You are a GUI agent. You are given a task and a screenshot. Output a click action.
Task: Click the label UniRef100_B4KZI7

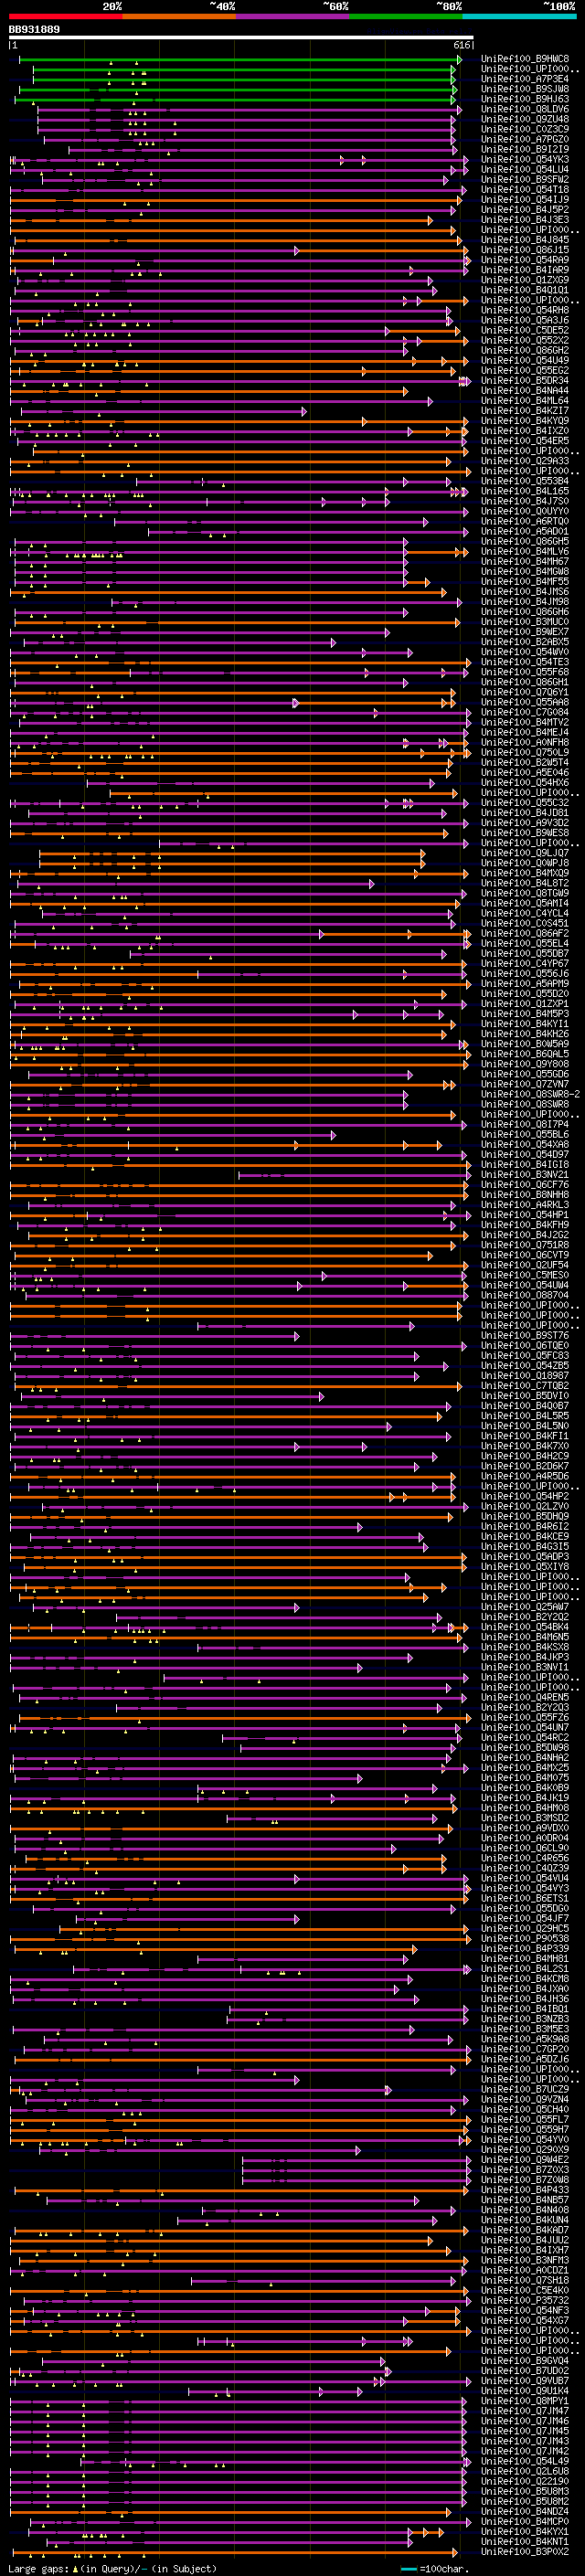tap(525, 411)
